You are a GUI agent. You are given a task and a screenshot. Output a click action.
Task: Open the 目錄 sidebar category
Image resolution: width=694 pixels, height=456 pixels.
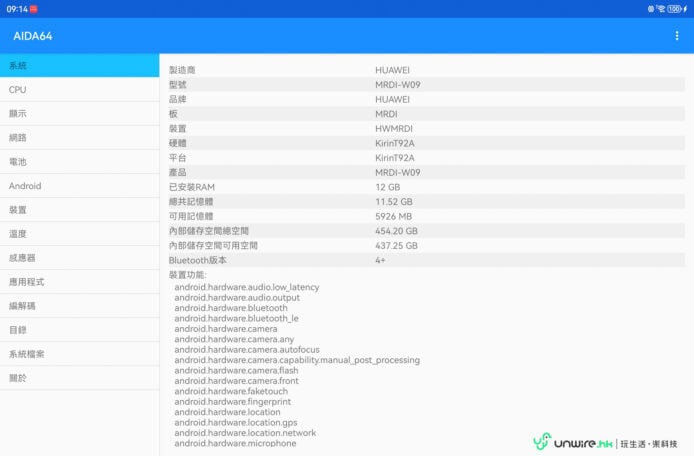[x=80, y=330]
